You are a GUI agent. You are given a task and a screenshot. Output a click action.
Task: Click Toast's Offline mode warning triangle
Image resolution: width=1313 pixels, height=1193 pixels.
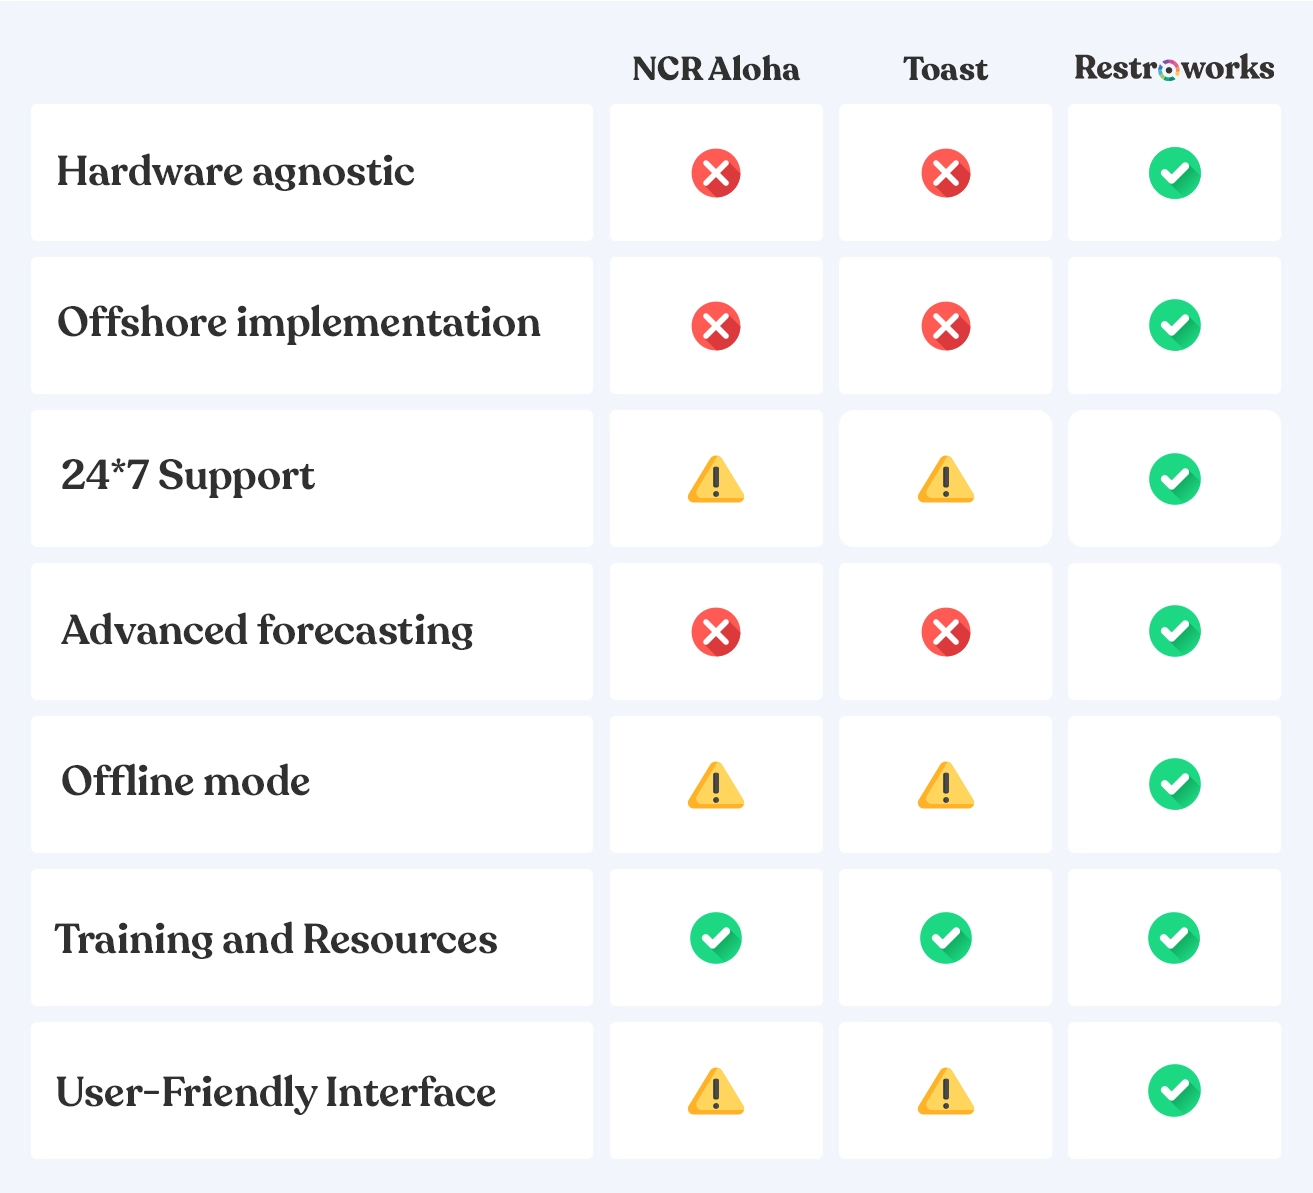945,786
